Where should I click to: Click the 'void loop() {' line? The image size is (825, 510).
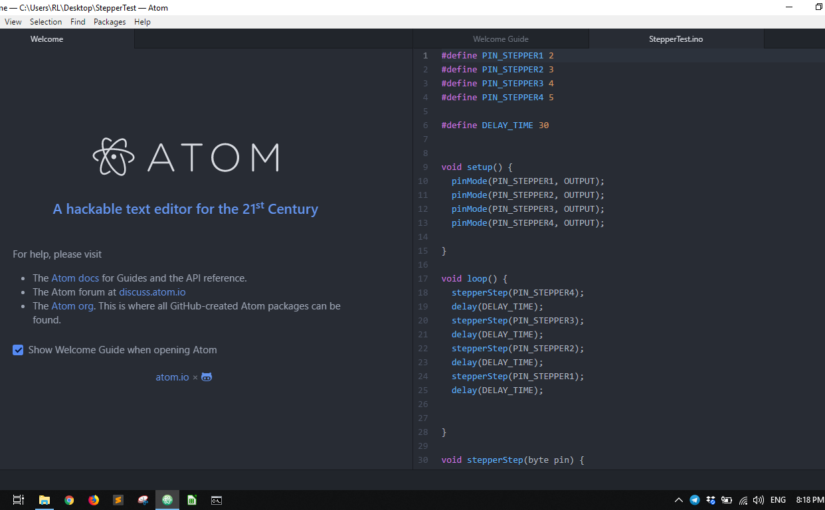tap(474, 278)
